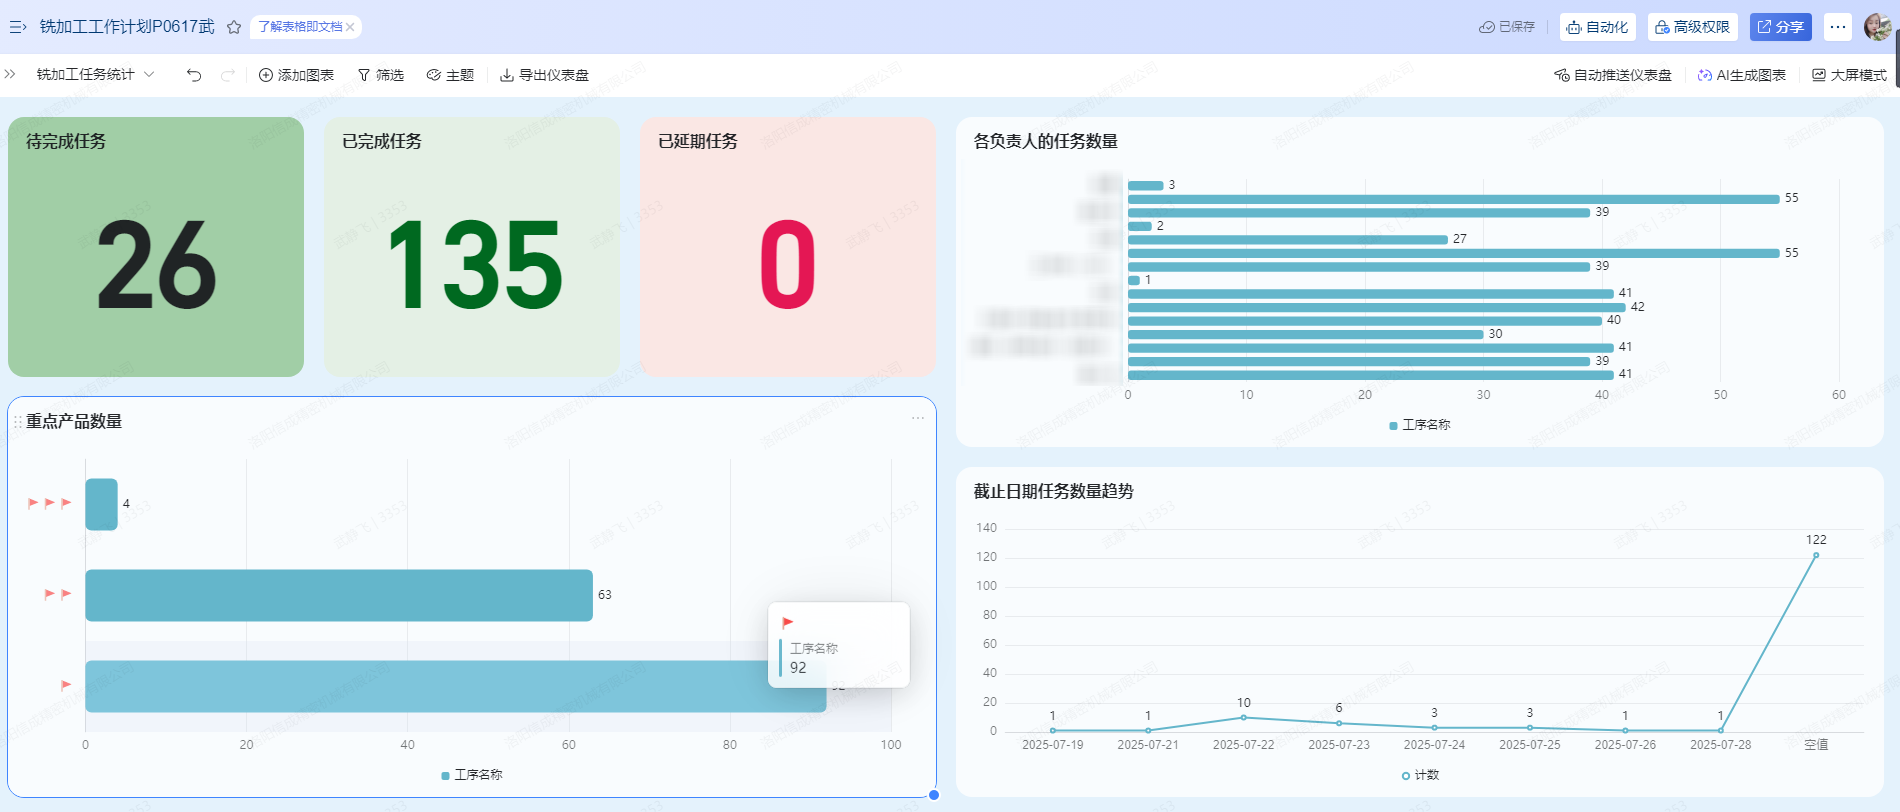Toggle 工序名称 legend in 各负责人的任务数量 chart
Viewport: 1900px width, 812px height.
[1420, 425]
